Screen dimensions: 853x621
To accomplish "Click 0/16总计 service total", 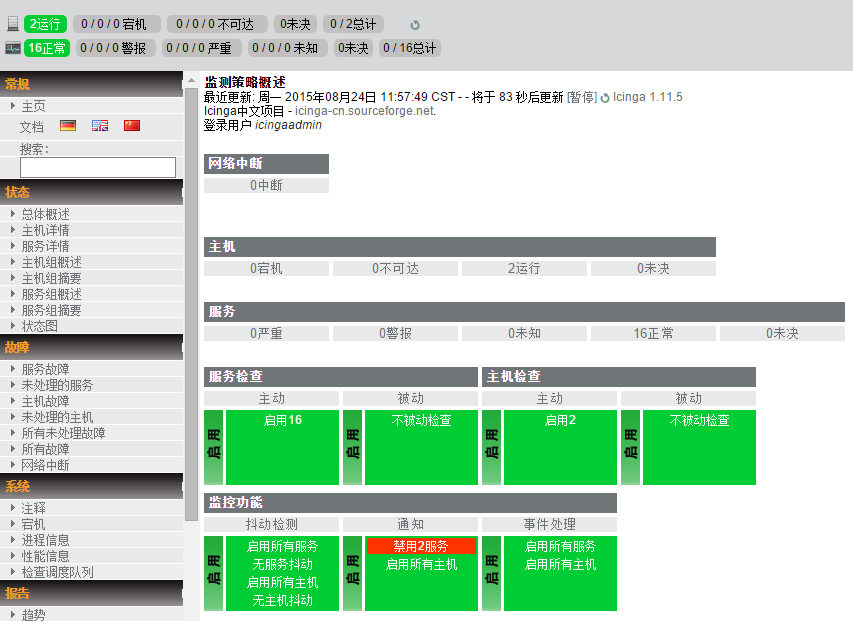I will [410, 48].
